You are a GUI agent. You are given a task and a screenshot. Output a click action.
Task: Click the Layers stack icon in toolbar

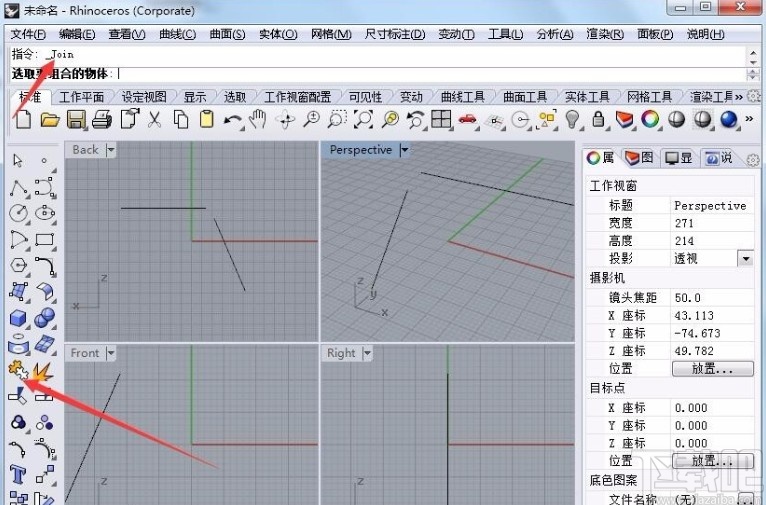[x=624, y=119]
